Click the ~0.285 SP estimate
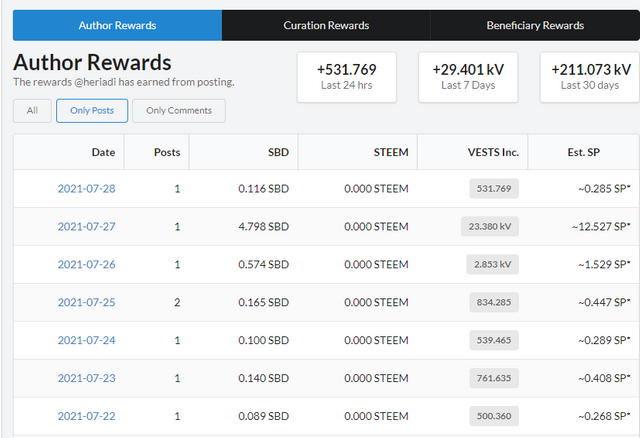 click(604, 189)
